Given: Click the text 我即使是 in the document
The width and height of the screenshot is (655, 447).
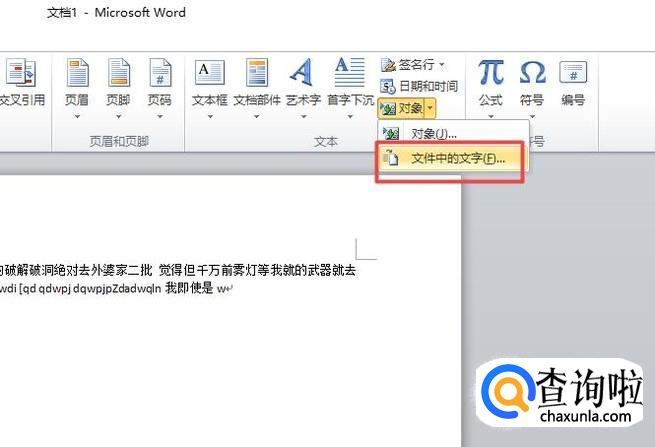Looking at the screenshot, I should [x=189, y=288].
